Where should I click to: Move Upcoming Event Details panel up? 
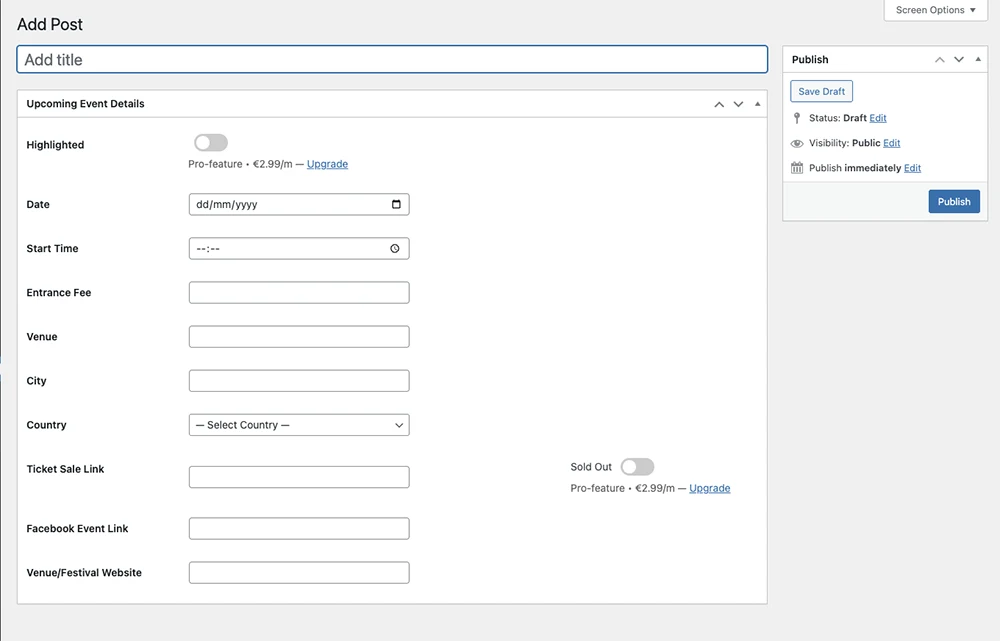click(719, 104)
